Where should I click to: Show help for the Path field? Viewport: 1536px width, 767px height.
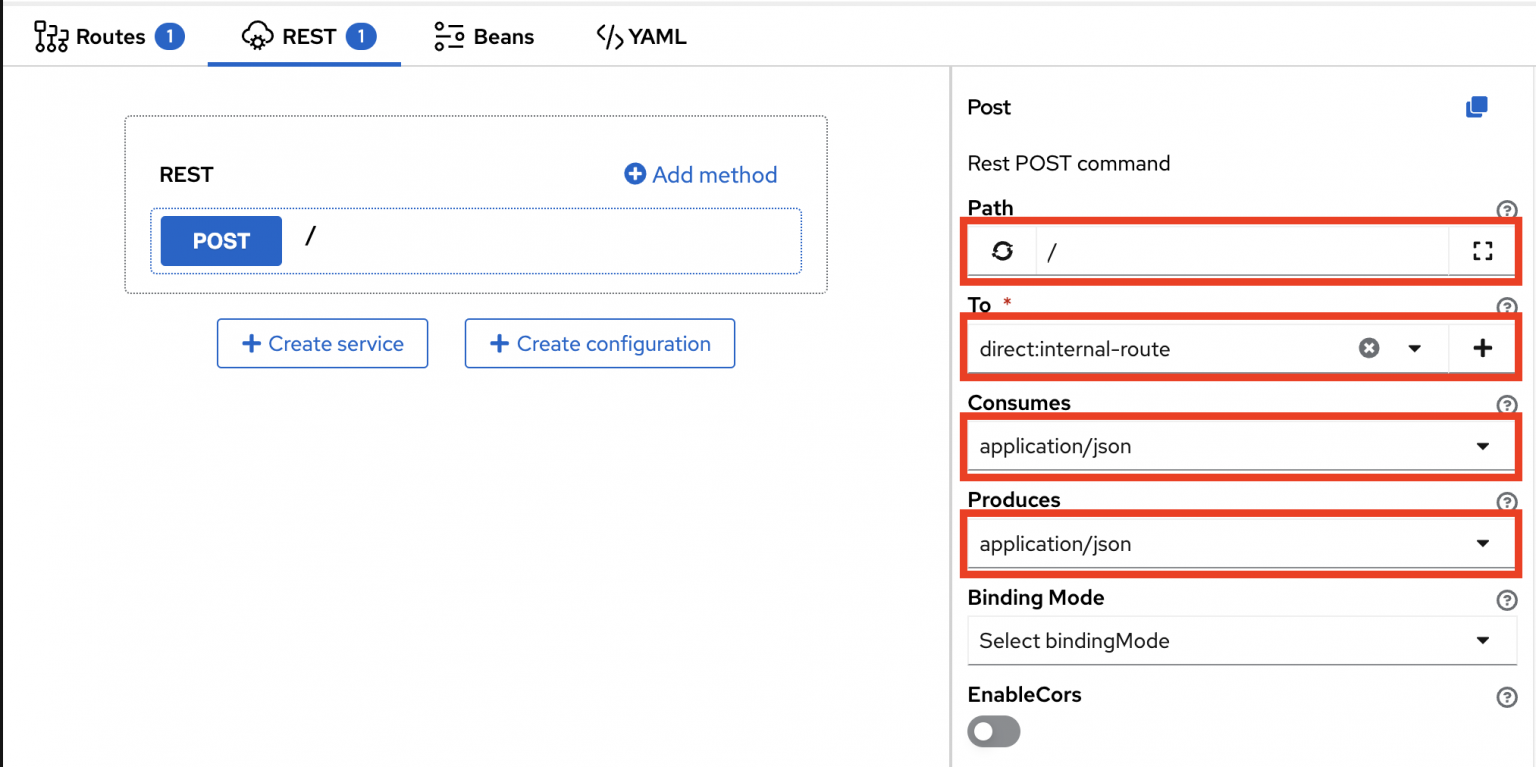1506,210
